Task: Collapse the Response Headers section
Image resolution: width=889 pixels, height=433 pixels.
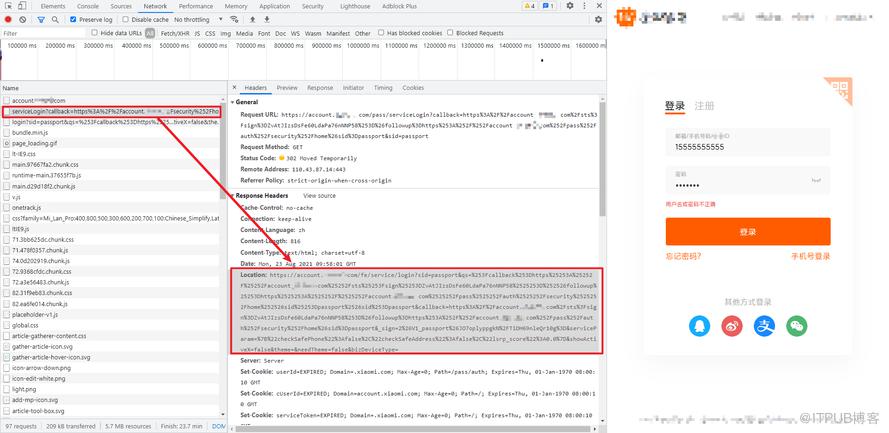Action: tap(261, 196)
